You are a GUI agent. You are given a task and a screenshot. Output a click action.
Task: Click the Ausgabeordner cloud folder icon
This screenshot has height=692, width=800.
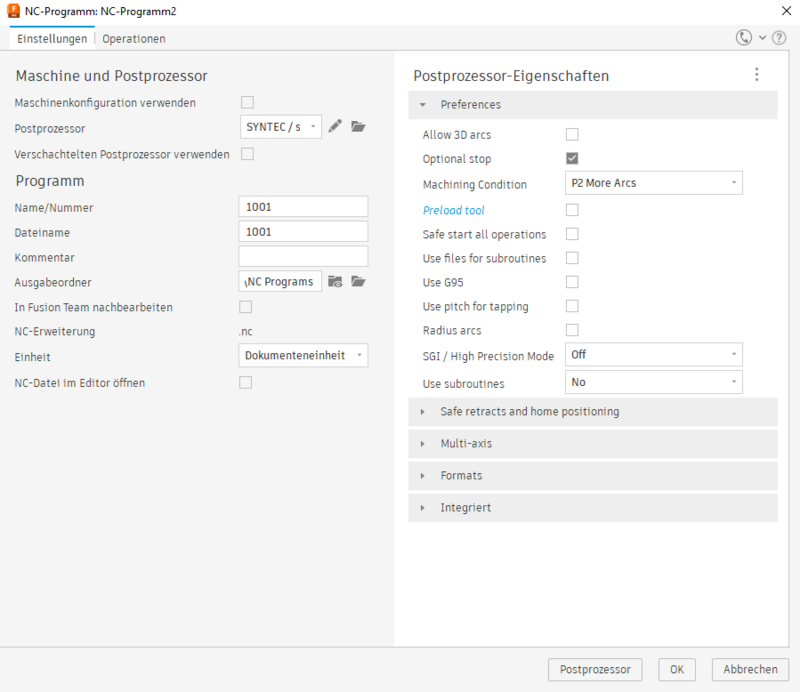335,282
